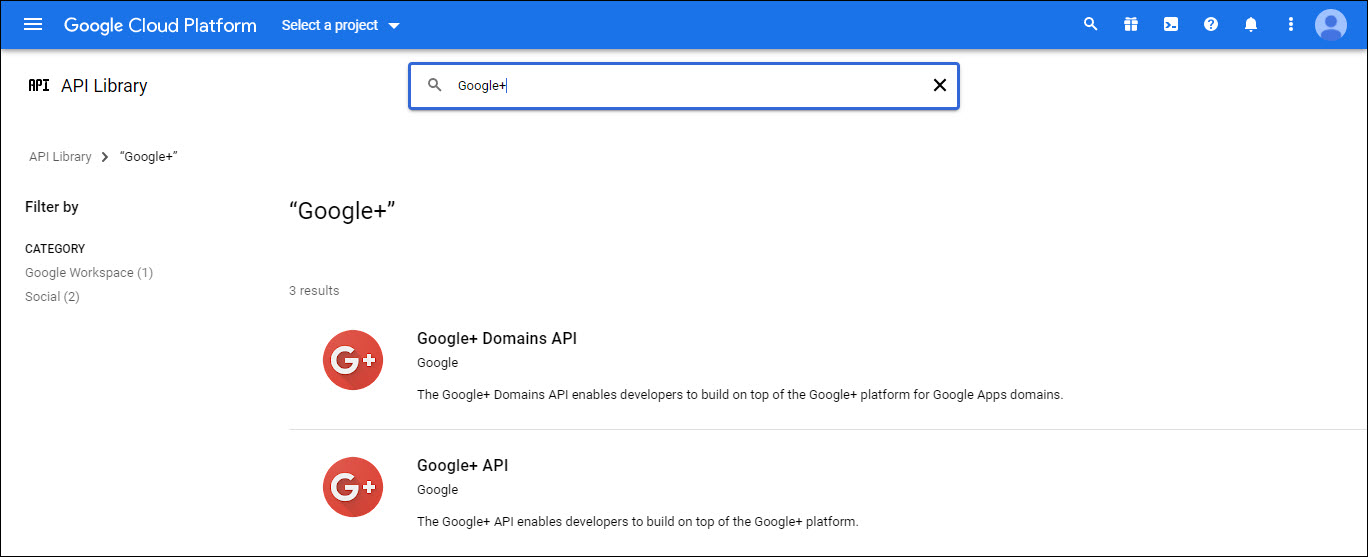Screen dimensions: 1368x557
Task: Go to API Library breadcrumb link
Action: coord(60,157)
